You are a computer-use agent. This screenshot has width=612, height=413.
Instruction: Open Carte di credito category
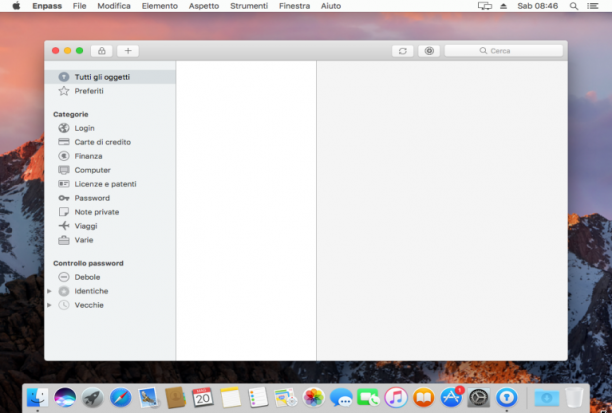pos(110,142)
